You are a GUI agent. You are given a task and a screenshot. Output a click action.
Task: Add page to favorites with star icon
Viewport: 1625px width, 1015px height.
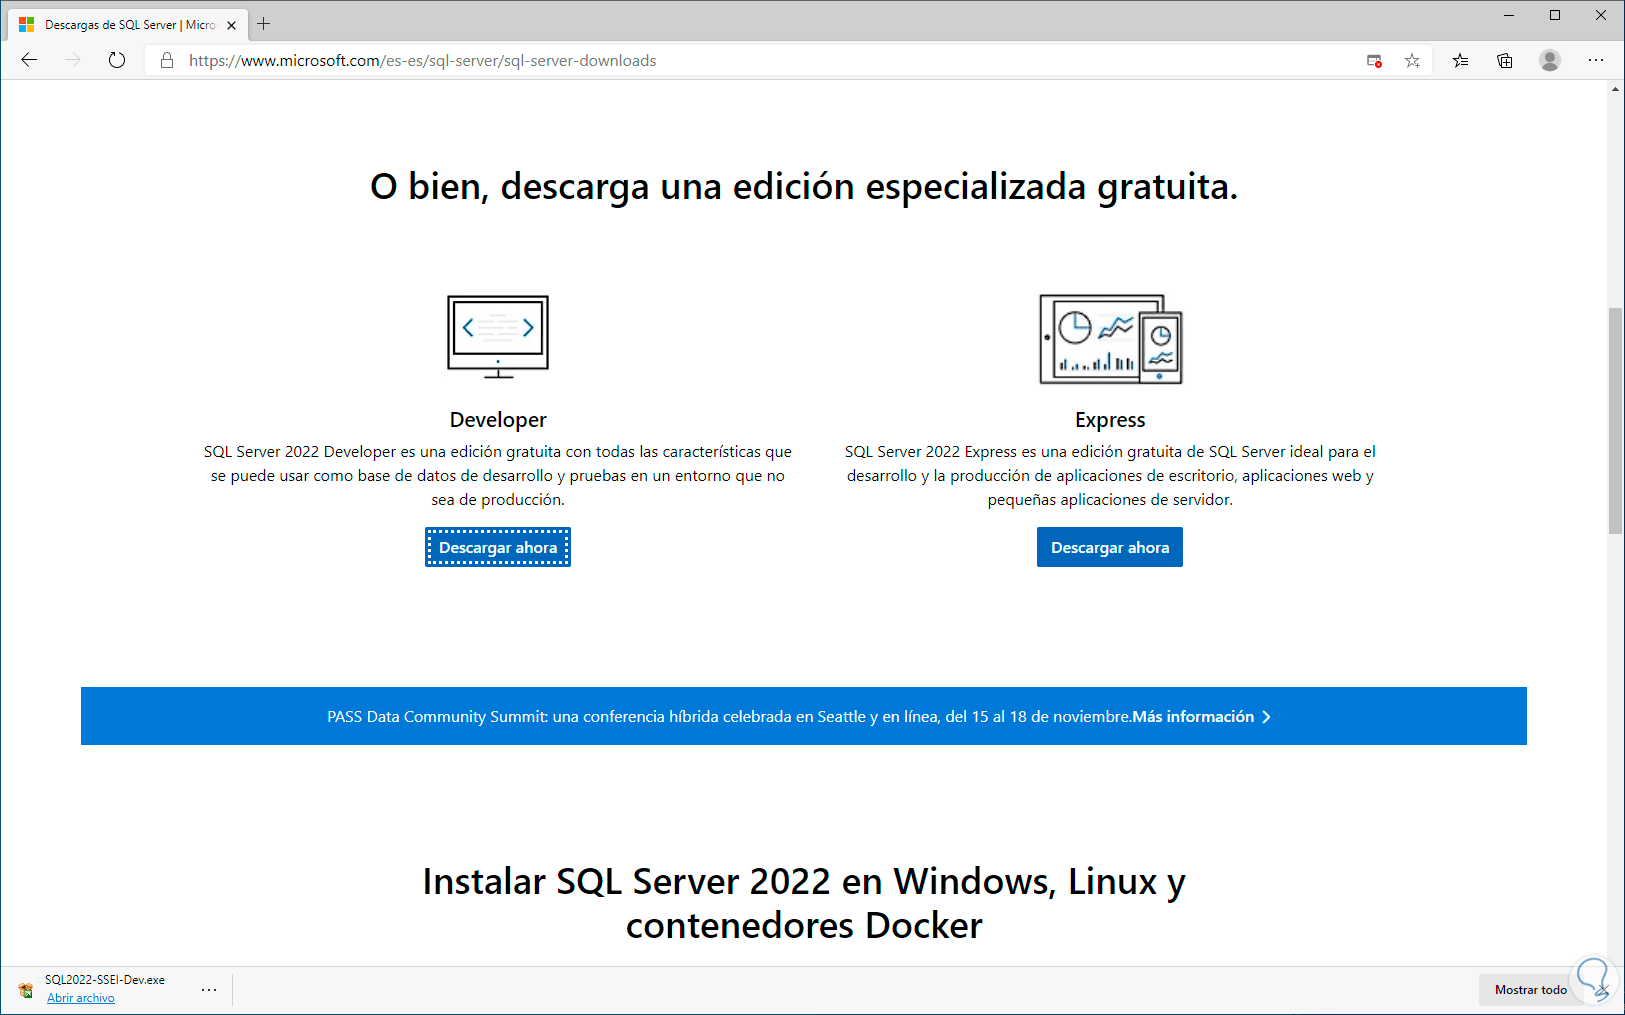coord(1412,61)
